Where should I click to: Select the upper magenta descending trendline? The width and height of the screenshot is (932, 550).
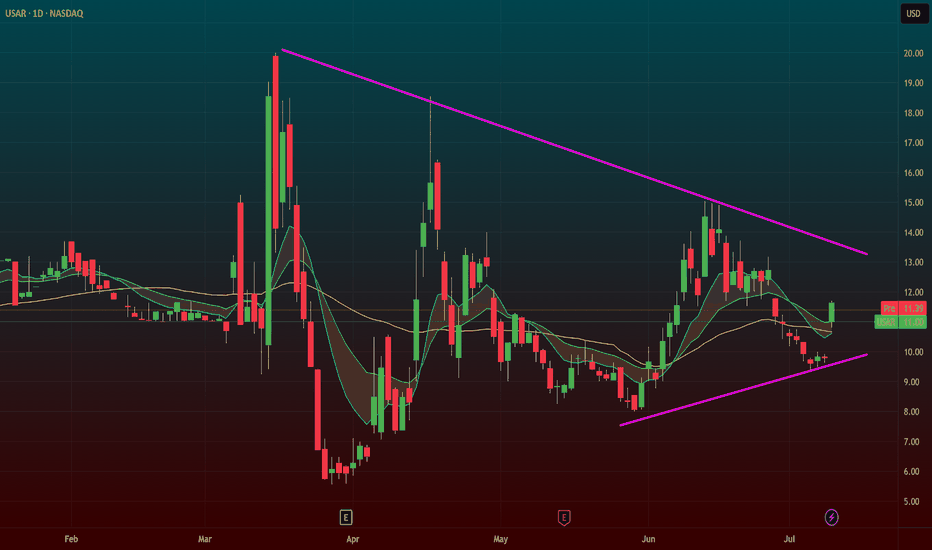click(x=574, y=152)
